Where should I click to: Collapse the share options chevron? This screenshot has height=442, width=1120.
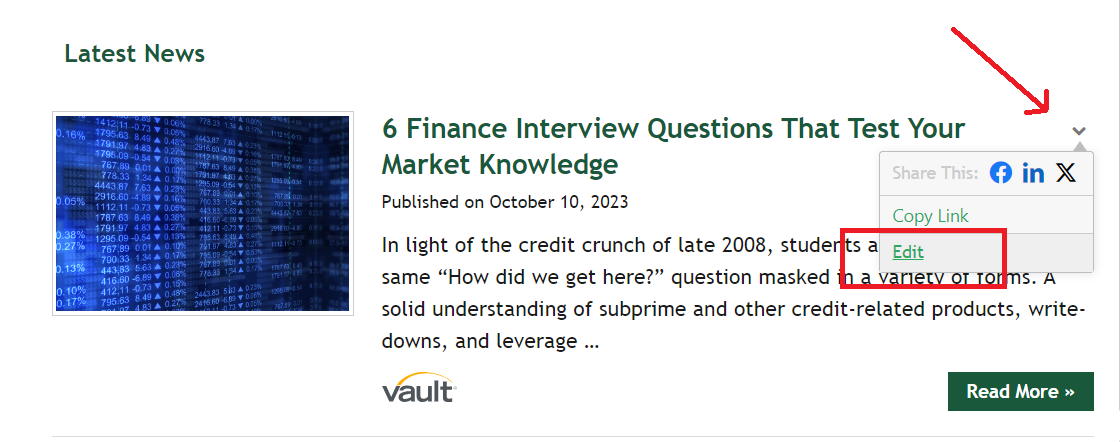point(1078,131)
